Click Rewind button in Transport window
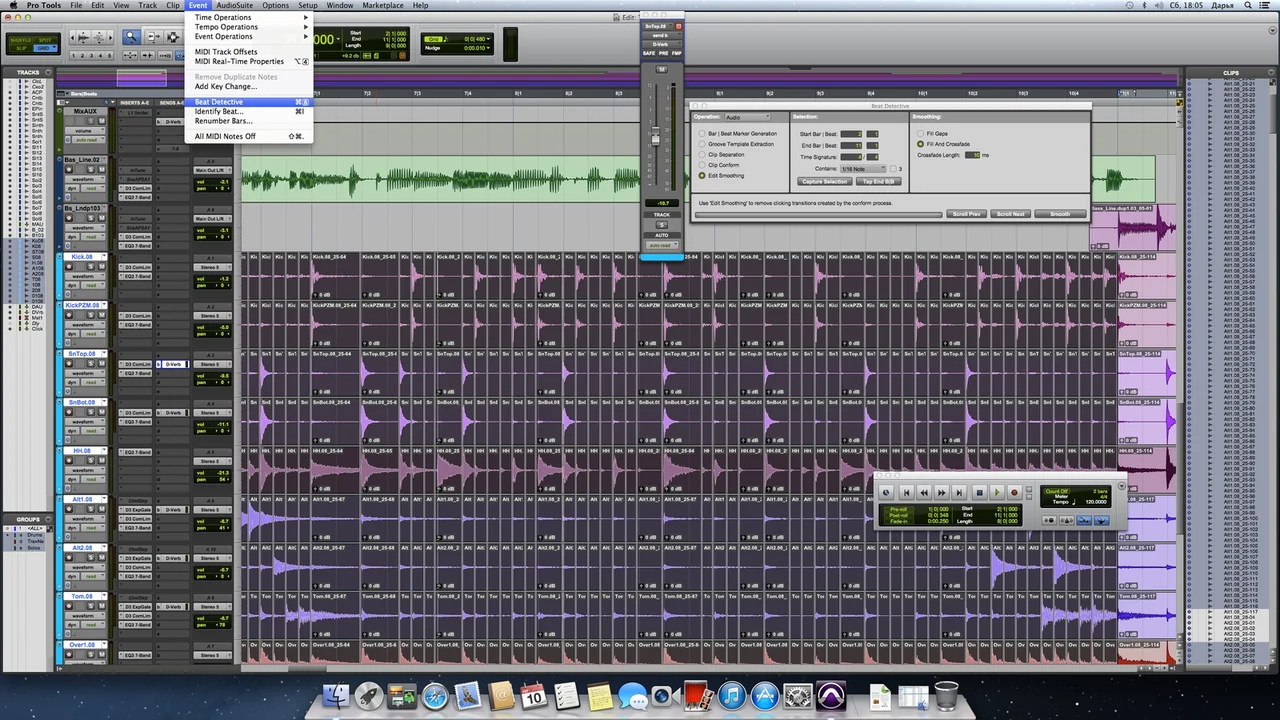 pyautogui.click(x=923, y=492)
